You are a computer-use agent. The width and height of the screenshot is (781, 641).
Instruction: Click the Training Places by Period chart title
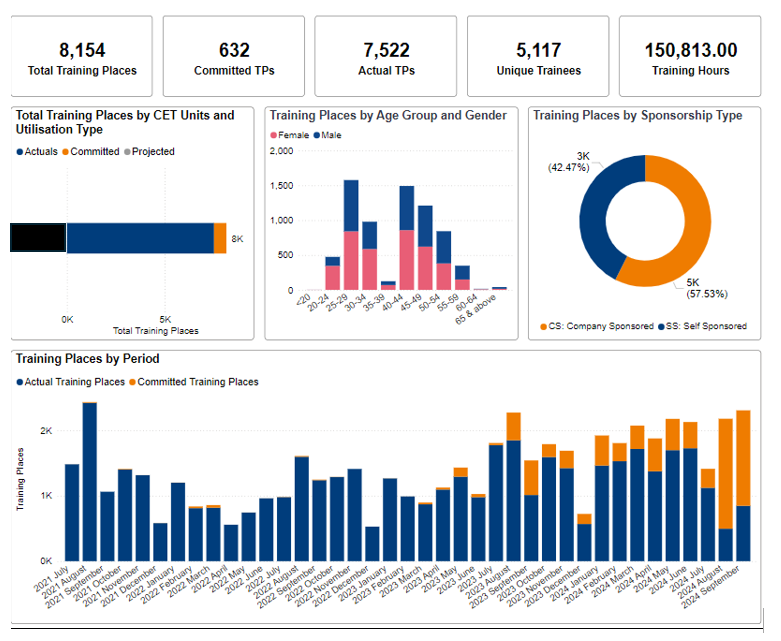pos(88,359)
